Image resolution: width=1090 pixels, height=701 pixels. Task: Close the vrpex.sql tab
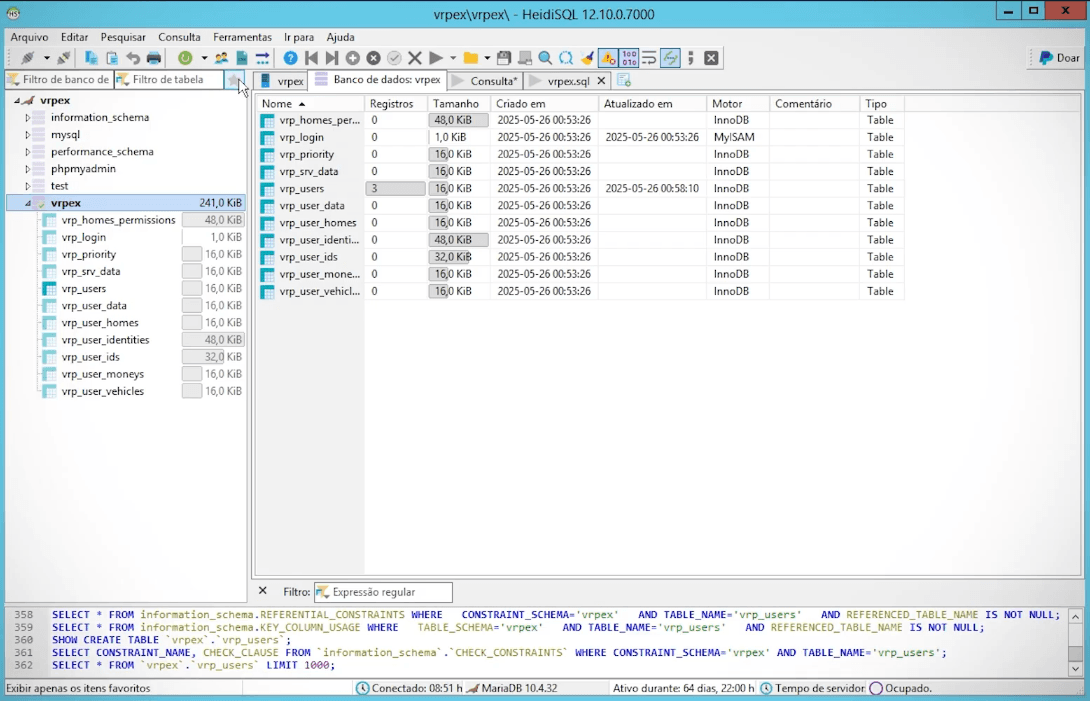click(x=601, y=81)
